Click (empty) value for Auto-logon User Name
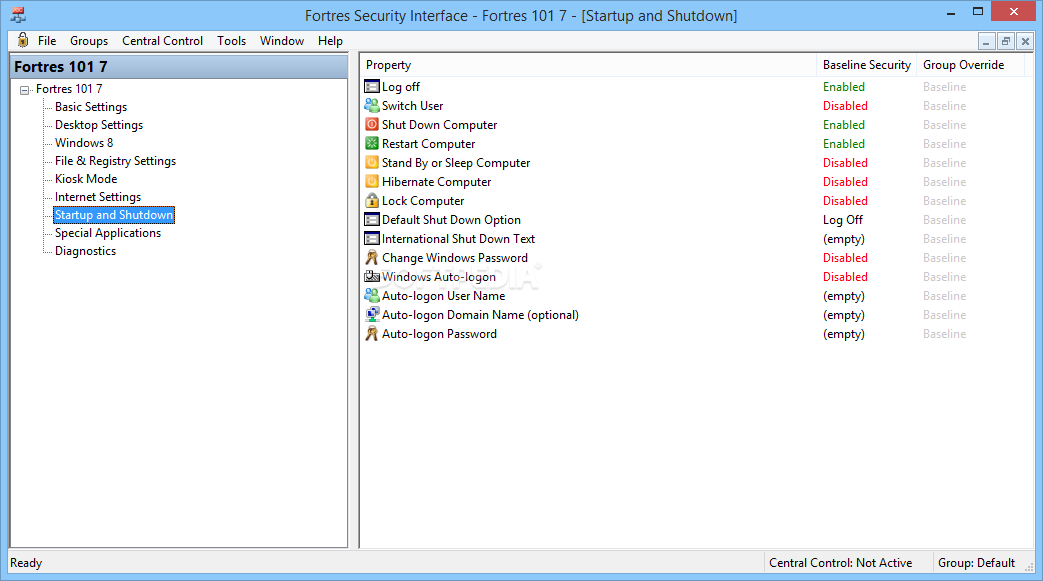The image size is (1043, 581). [843, 295]
